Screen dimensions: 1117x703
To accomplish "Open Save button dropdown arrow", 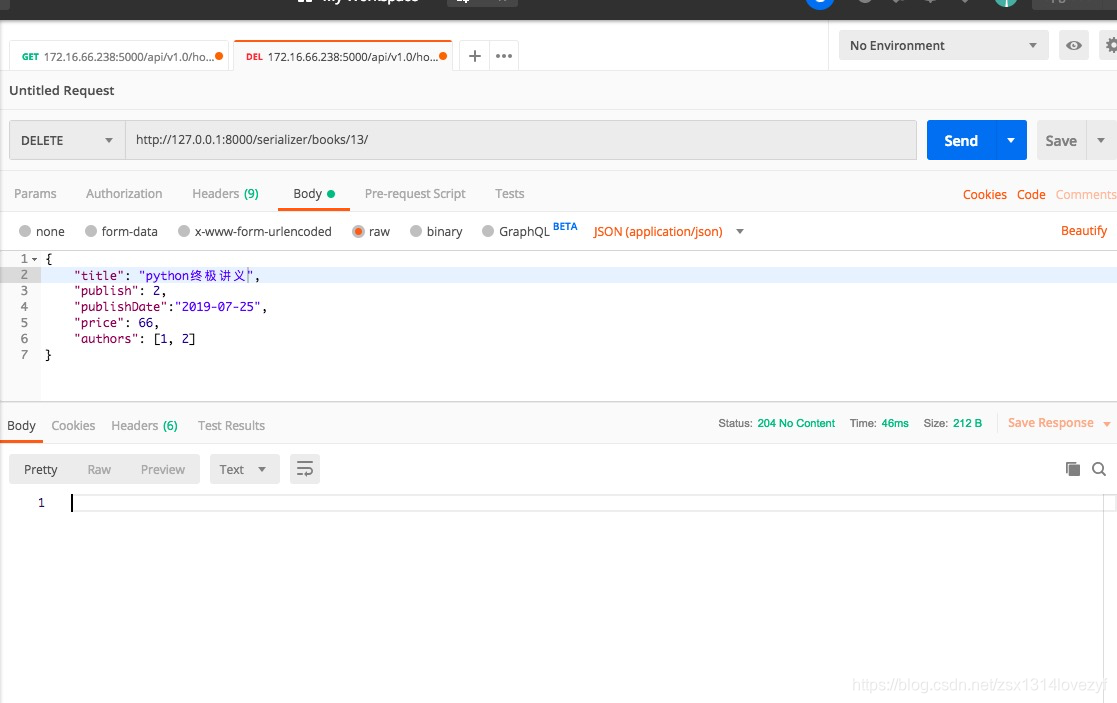I will tap(1101, 140).
